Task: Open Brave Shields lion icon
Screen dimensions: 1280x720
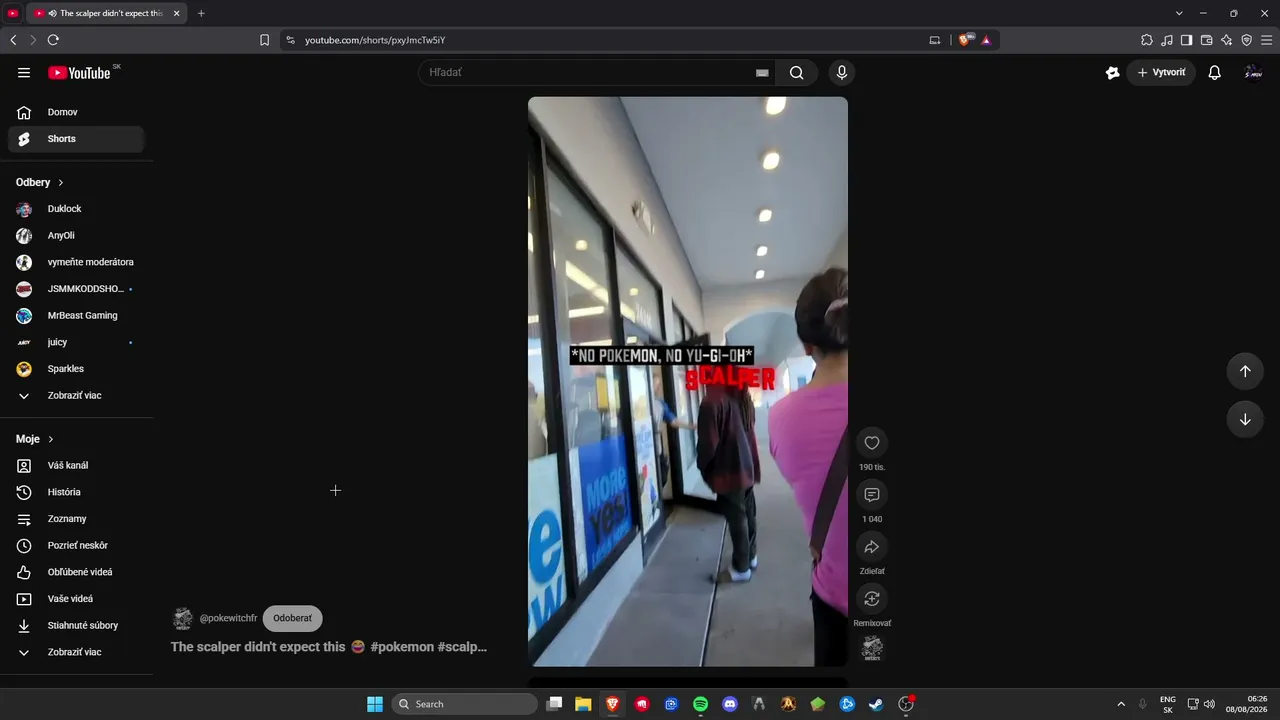Action: (x=965, y=40)
